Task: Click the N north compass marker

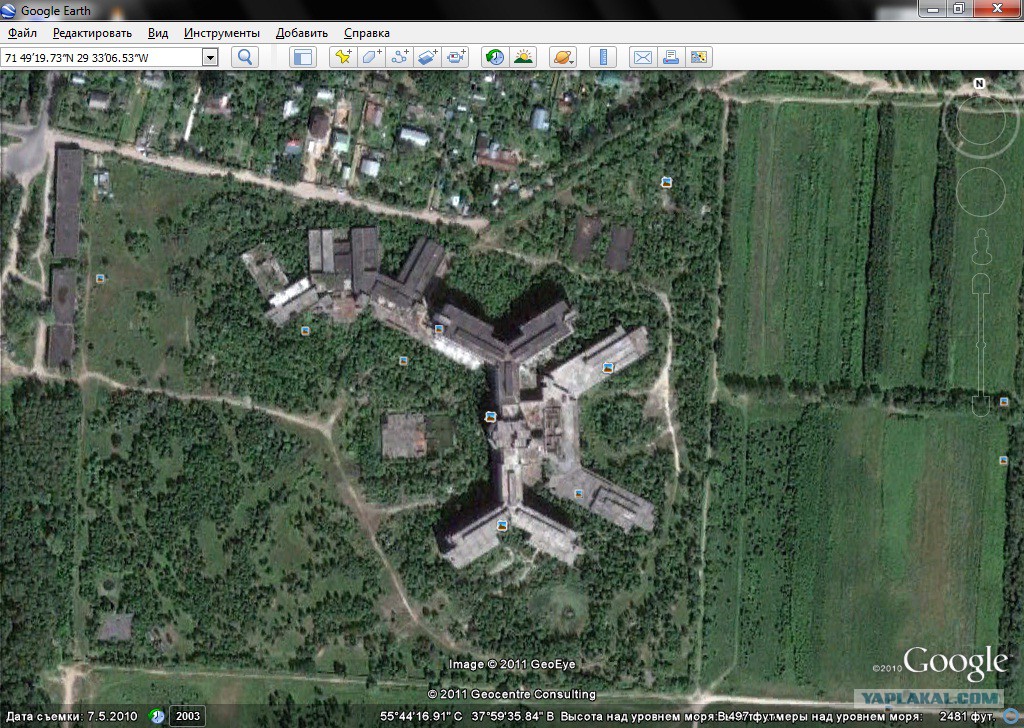Action: tap(980, 83)
